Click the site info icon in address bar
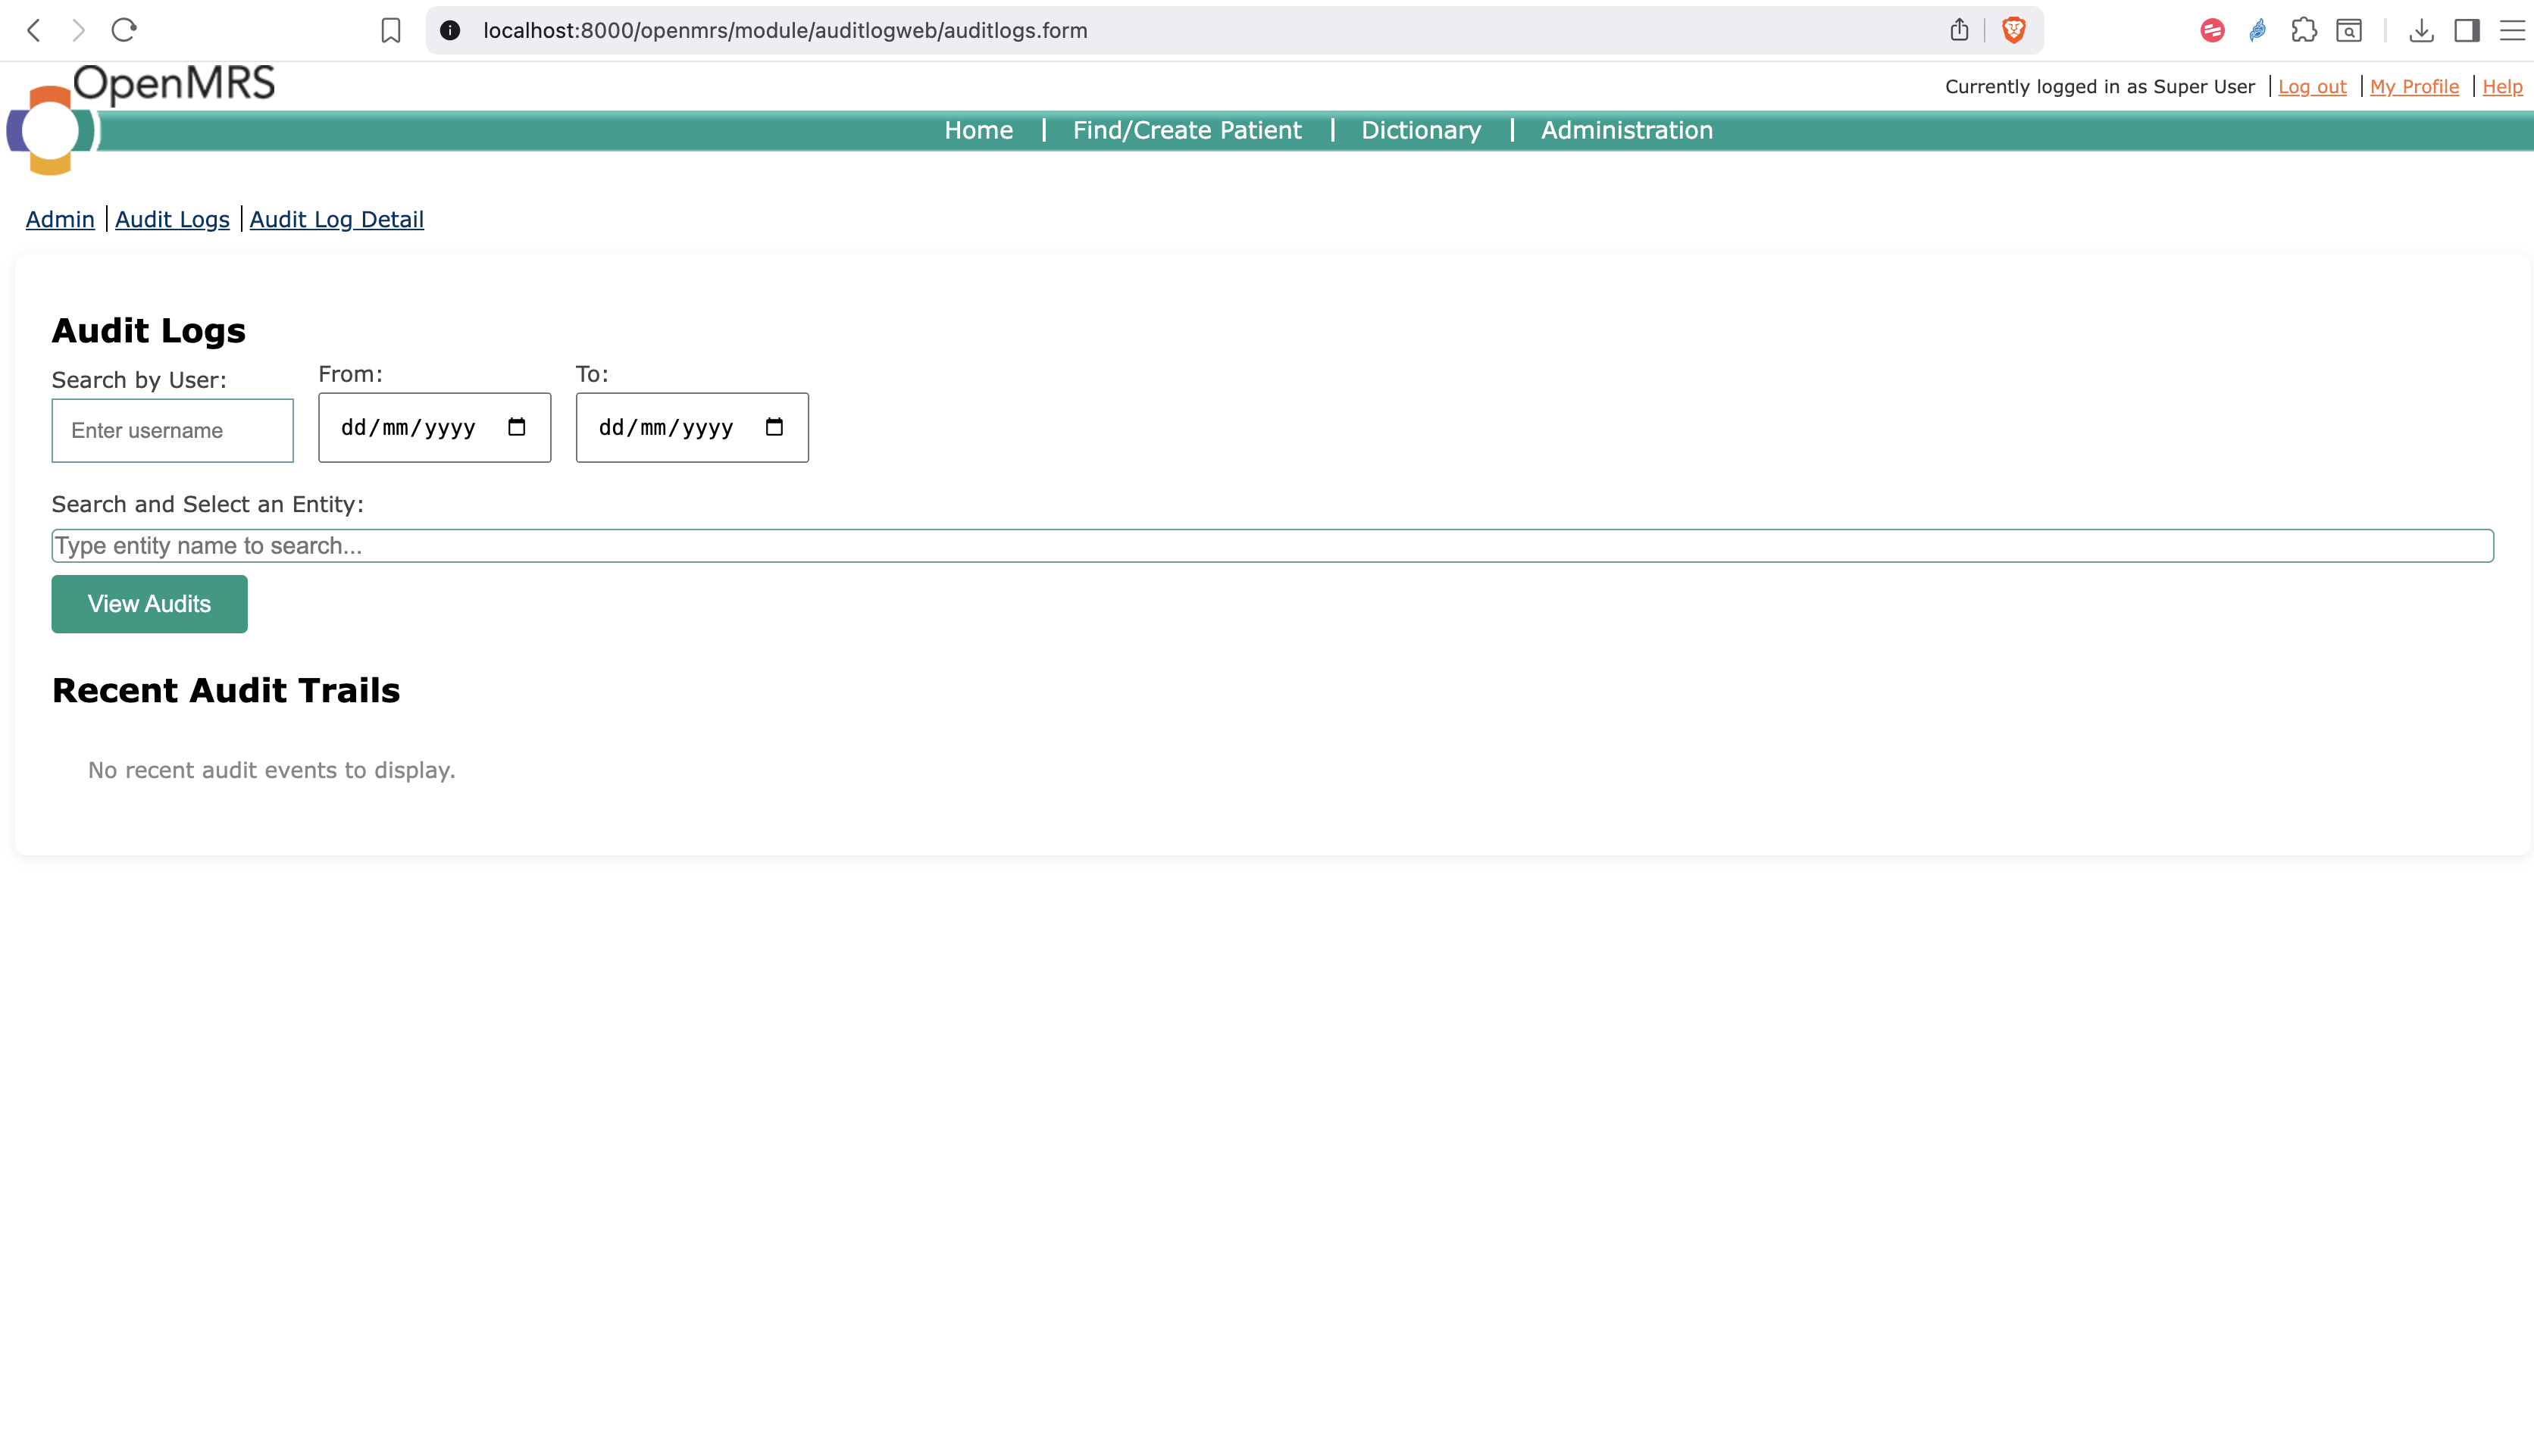The image size is (2534, 1456). point(451,30)
